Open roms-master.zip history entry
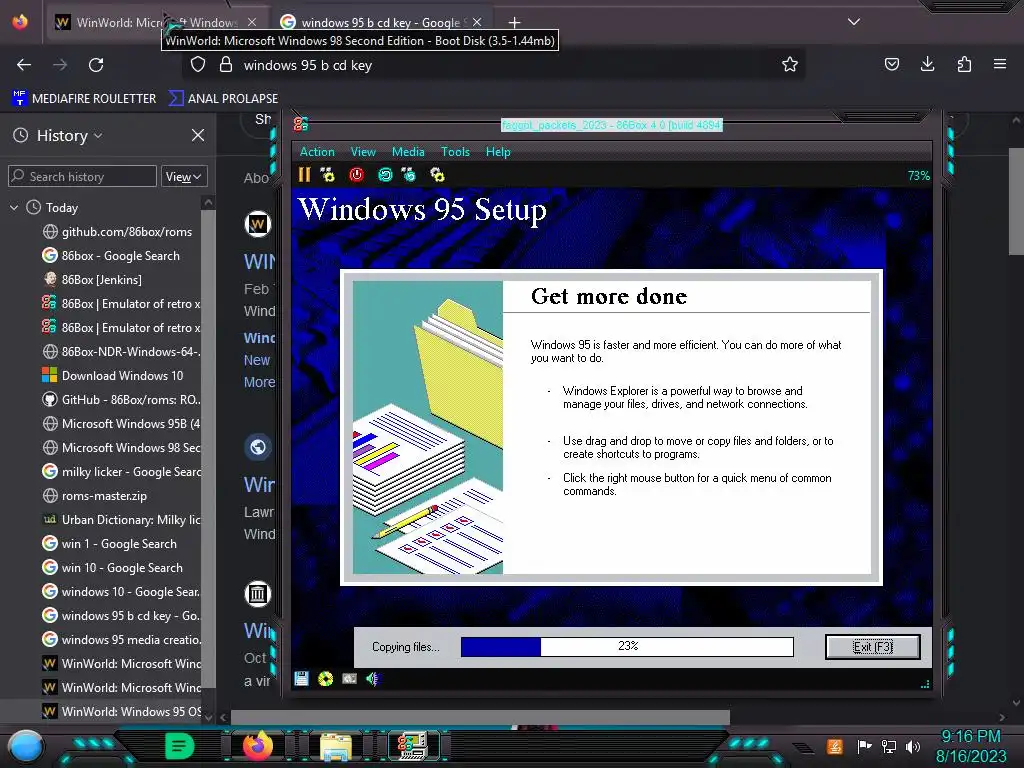Image resolution: width=1024 pixels, height=768 pixels. point(95,496)
